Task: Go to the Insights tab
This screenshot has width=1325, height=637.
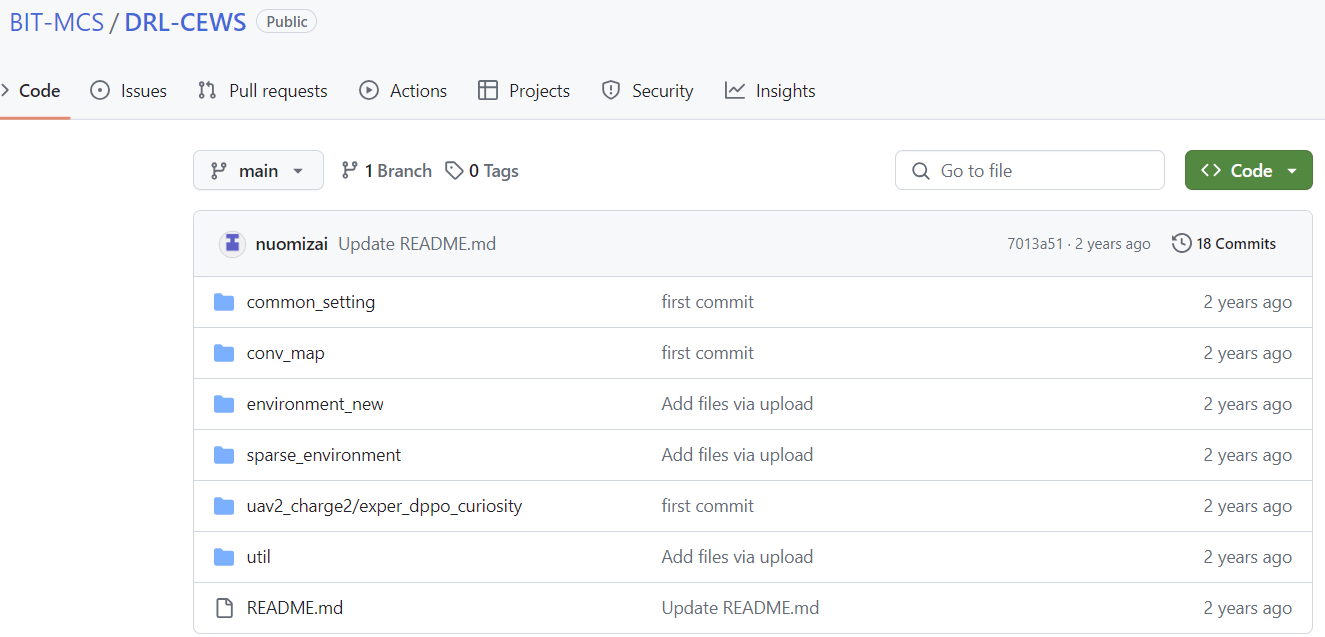Action: pos(770,91)
